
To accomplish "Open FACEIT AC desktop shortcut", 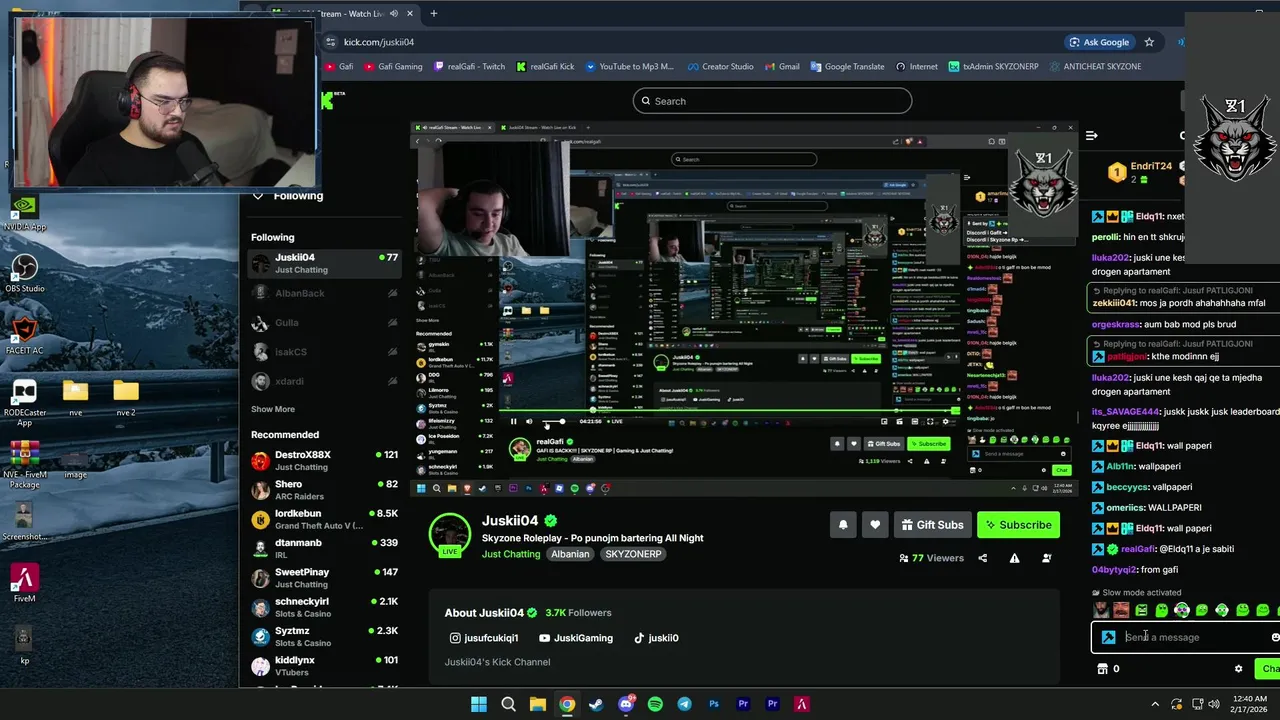I will [x=25, y=335].
